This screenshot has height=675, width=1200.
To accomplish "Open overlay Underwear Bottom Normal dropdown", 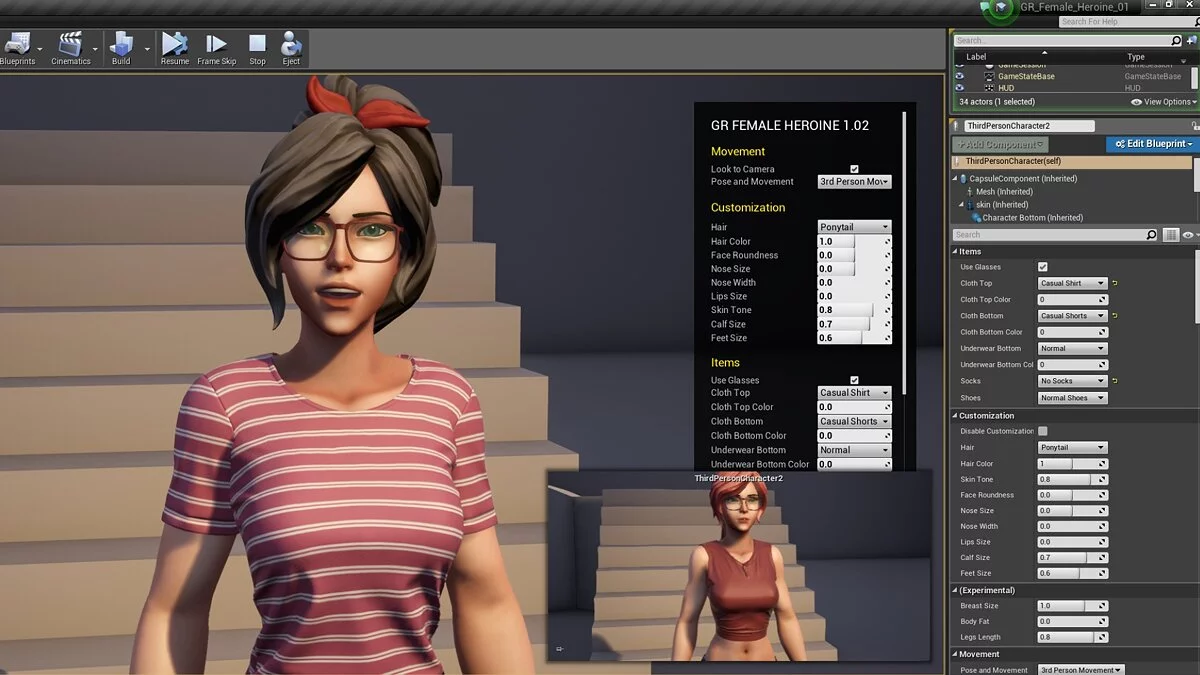I will tap(854, 450).
